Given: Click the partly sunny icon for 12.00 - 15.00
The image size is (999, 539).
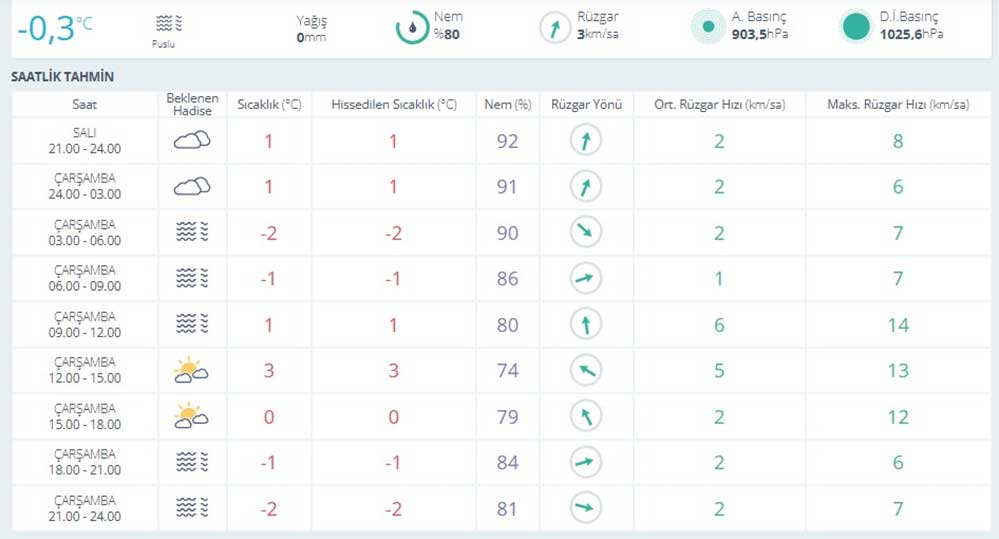Looking at the screenshot, I should coord(191,372).
